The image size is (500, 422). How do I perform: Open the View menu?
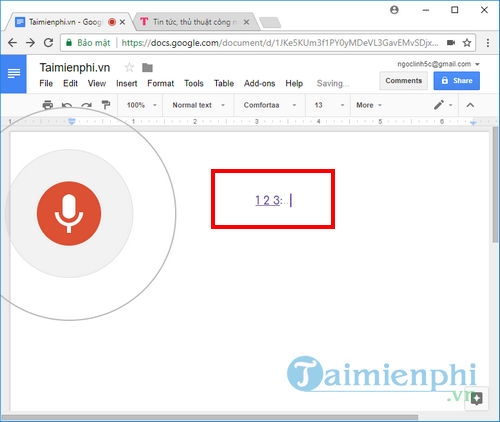97,83
